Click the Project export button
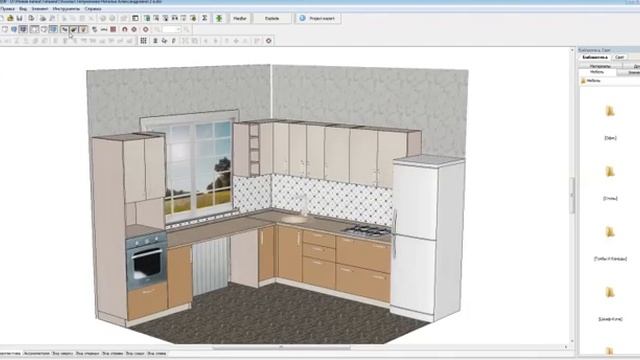Image resolution: width=640 pixels, height=360 pixels. click(x=318, y=18)
